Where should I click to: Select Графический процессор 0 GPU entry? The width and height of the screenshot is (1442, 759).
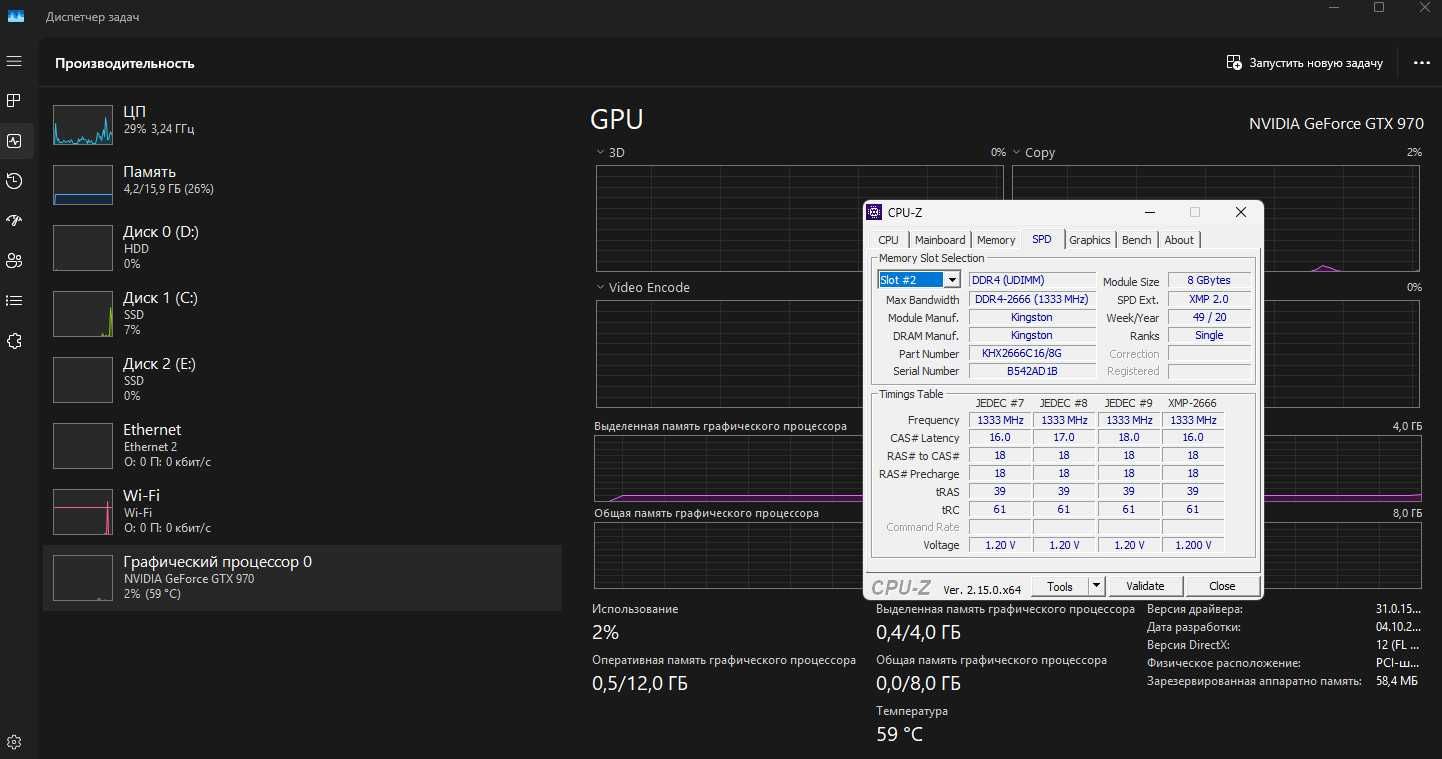[302, 578]
